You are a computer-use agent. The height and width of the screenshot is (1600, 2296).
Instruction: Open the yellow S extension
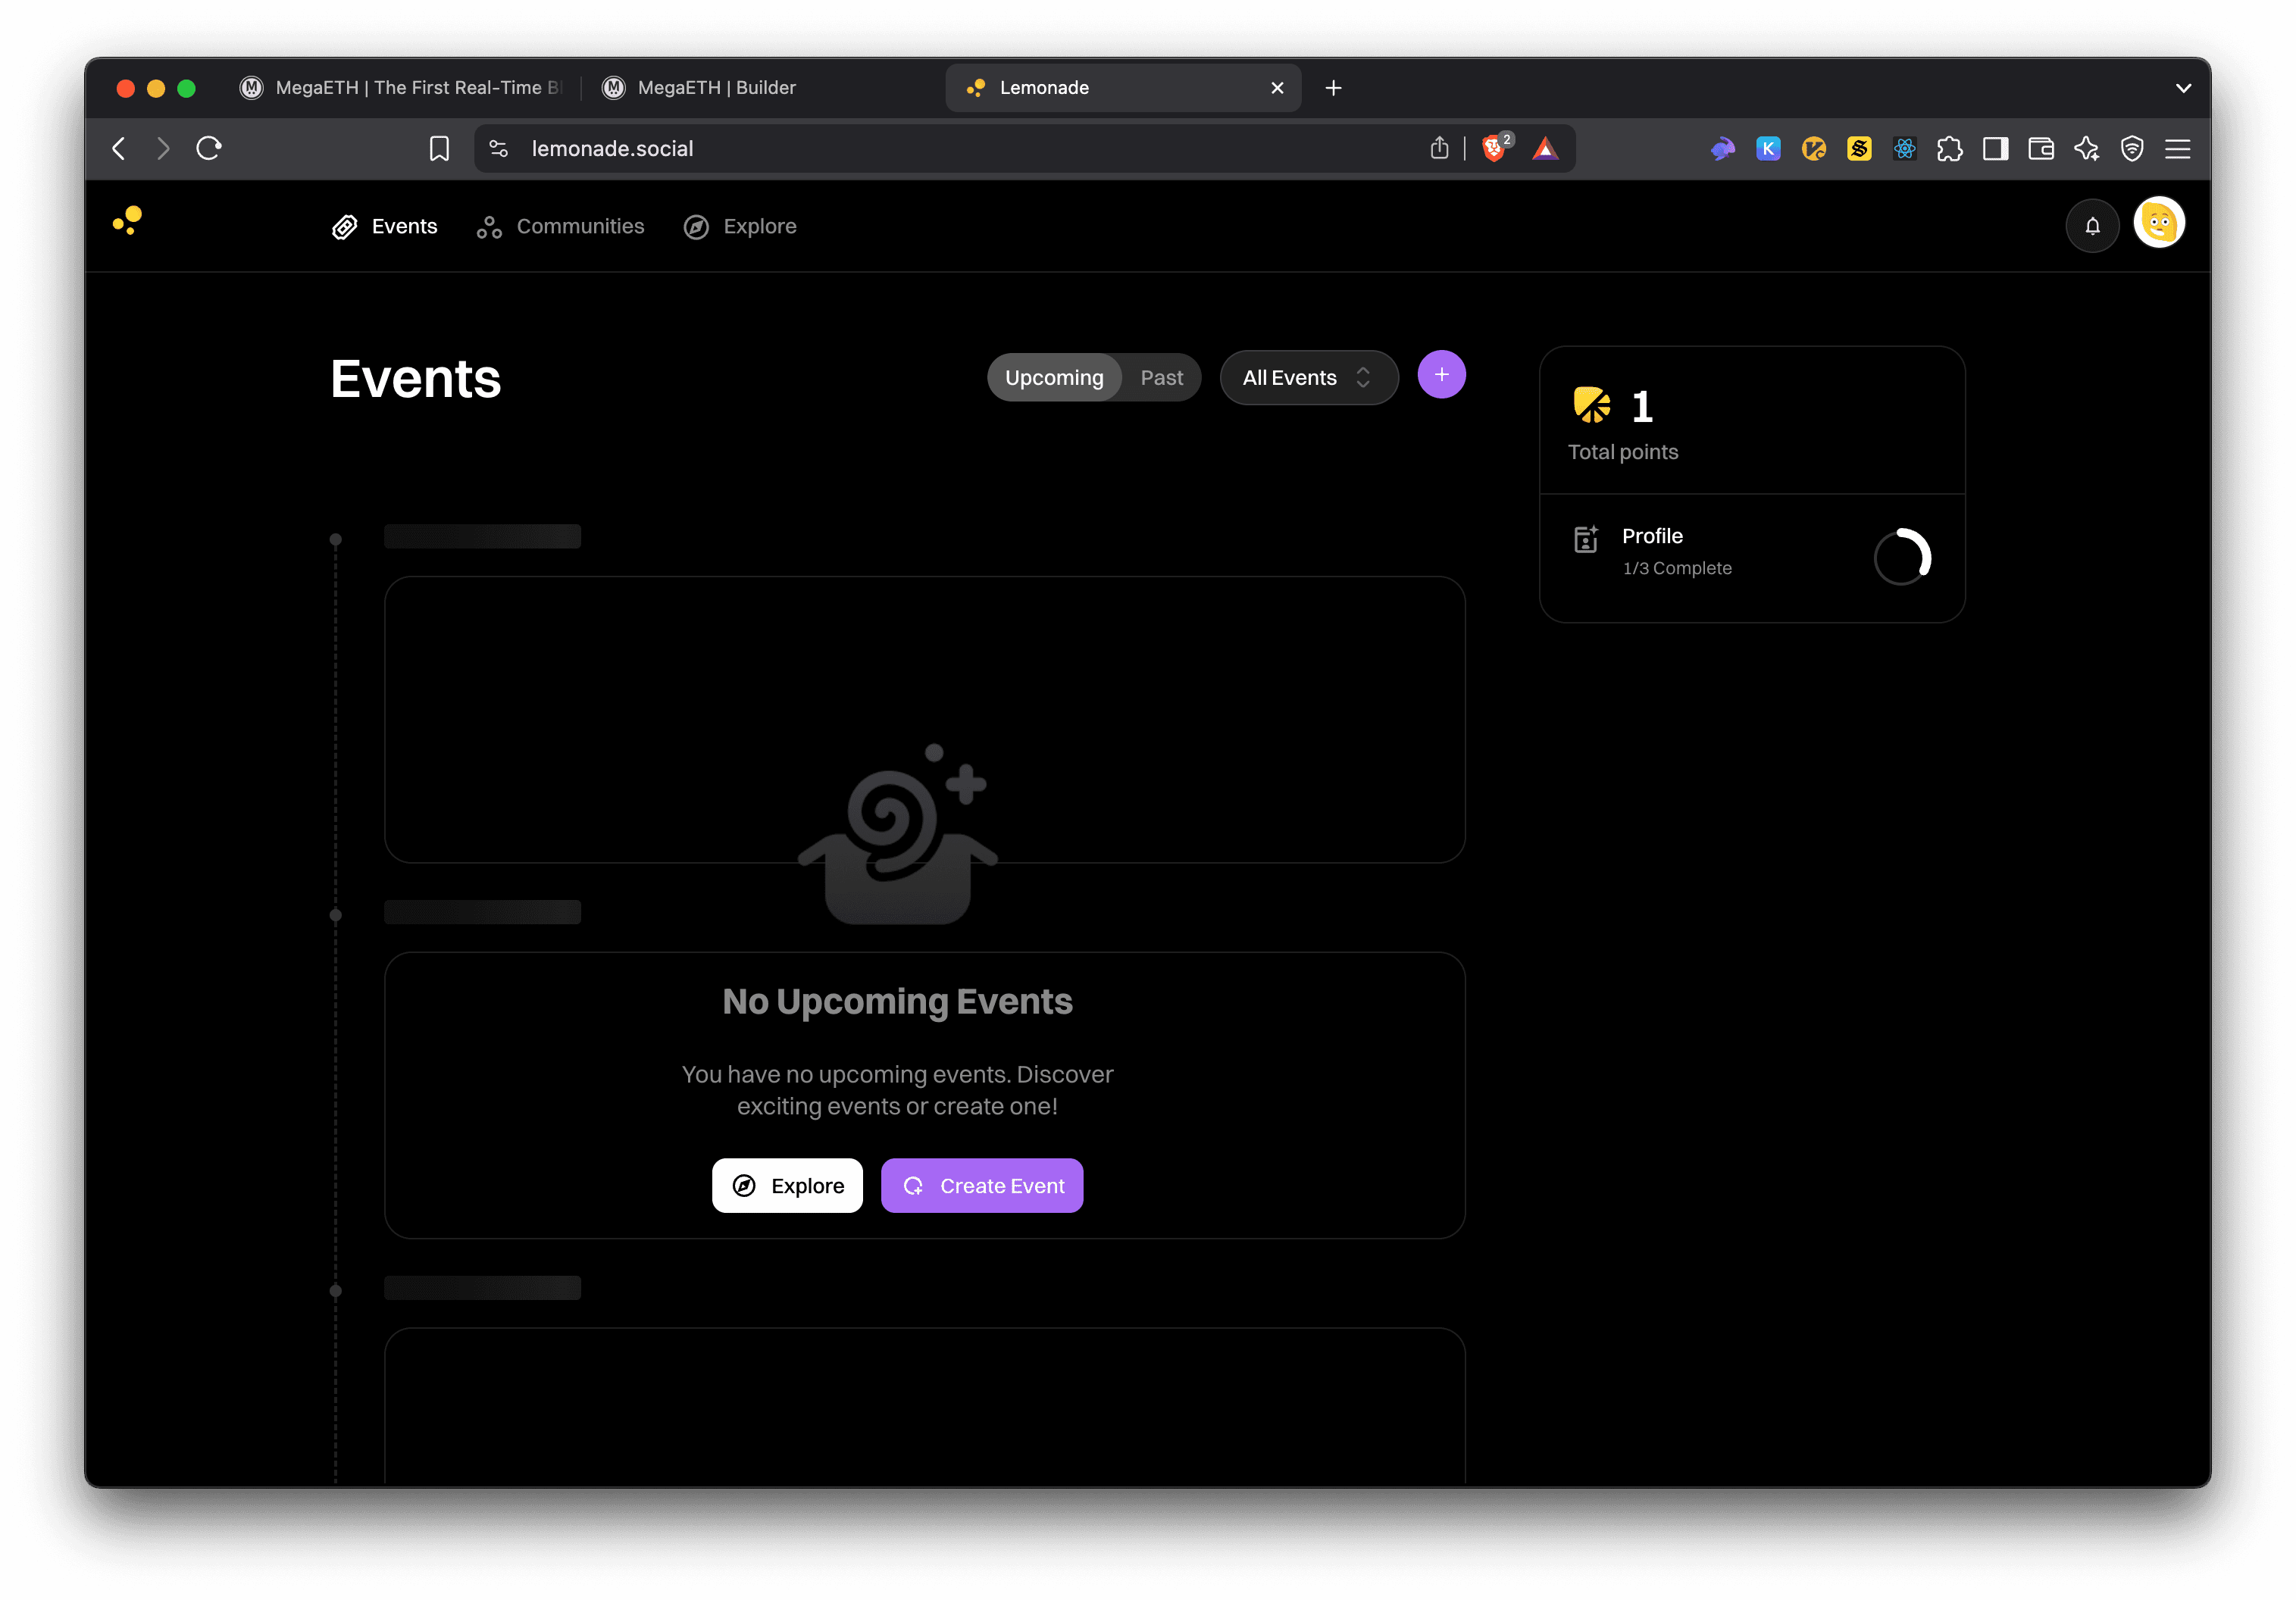[x=1859, y=149]
